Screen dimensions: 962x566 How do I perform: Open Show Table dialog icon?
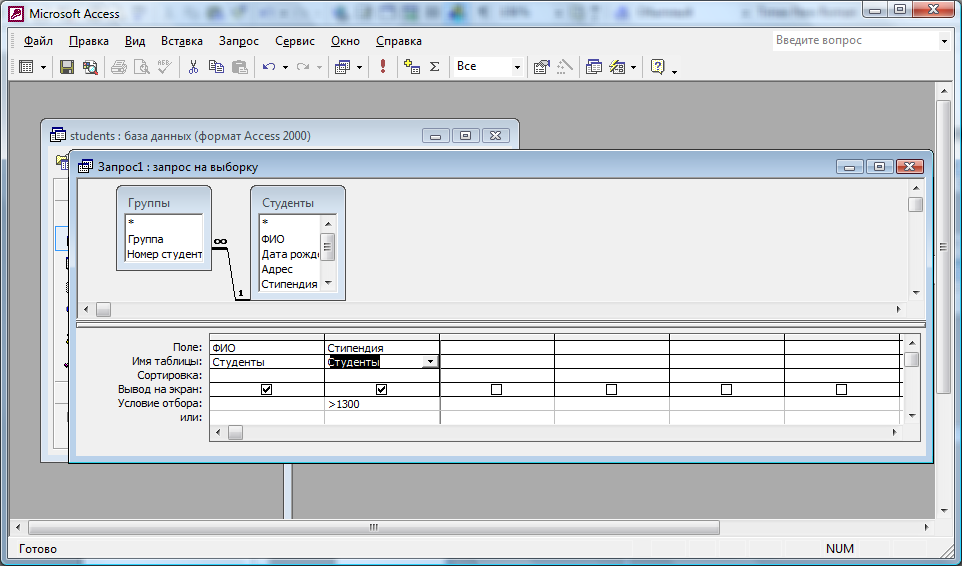(412, 67)
